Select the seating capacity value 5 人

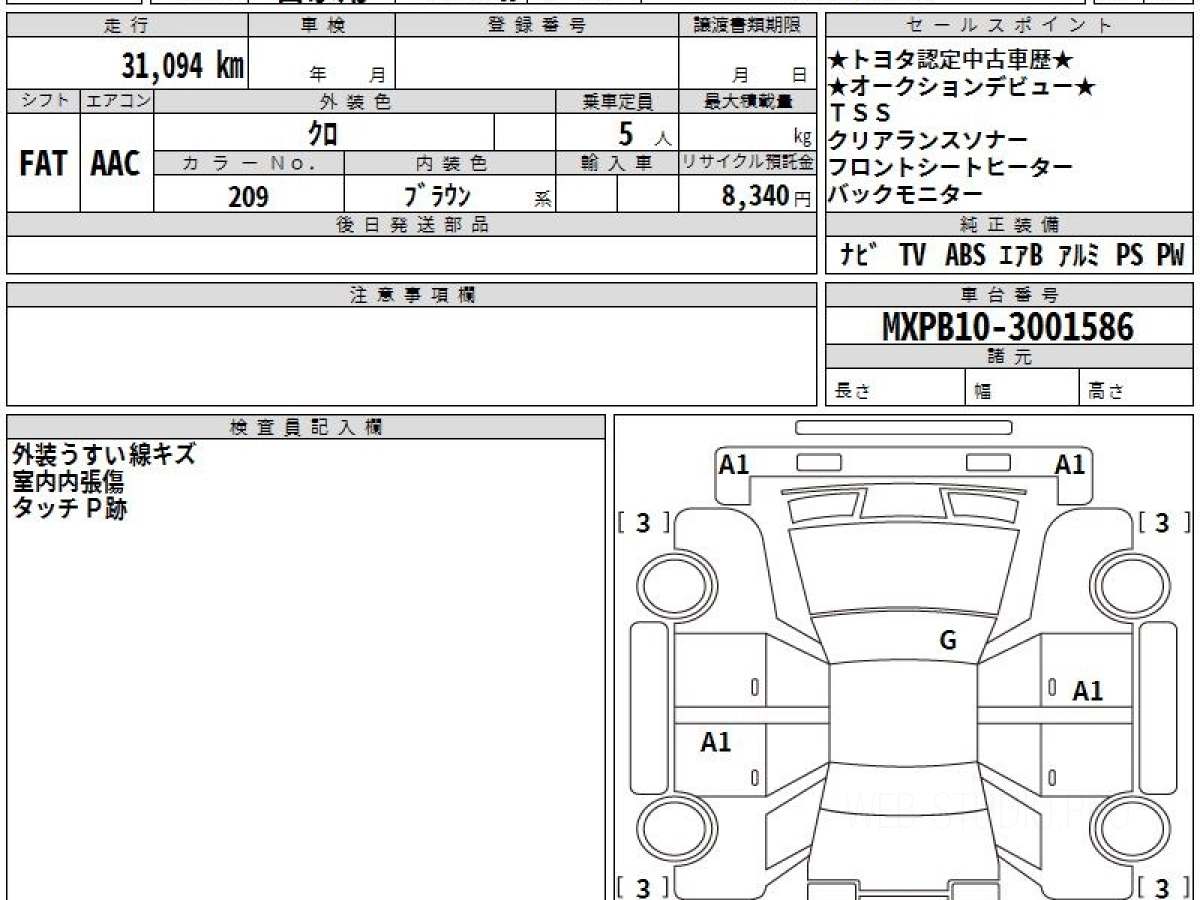point(645,133)
